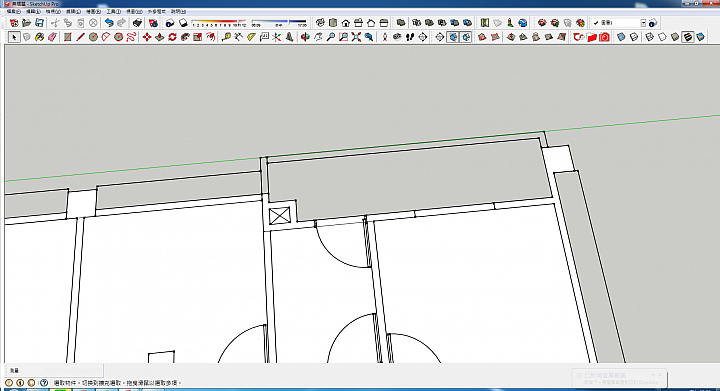Image resolution: width=720 pixels, height=391 pixels.
Task: Click the geo-location status icon
Action: [9, 382]
